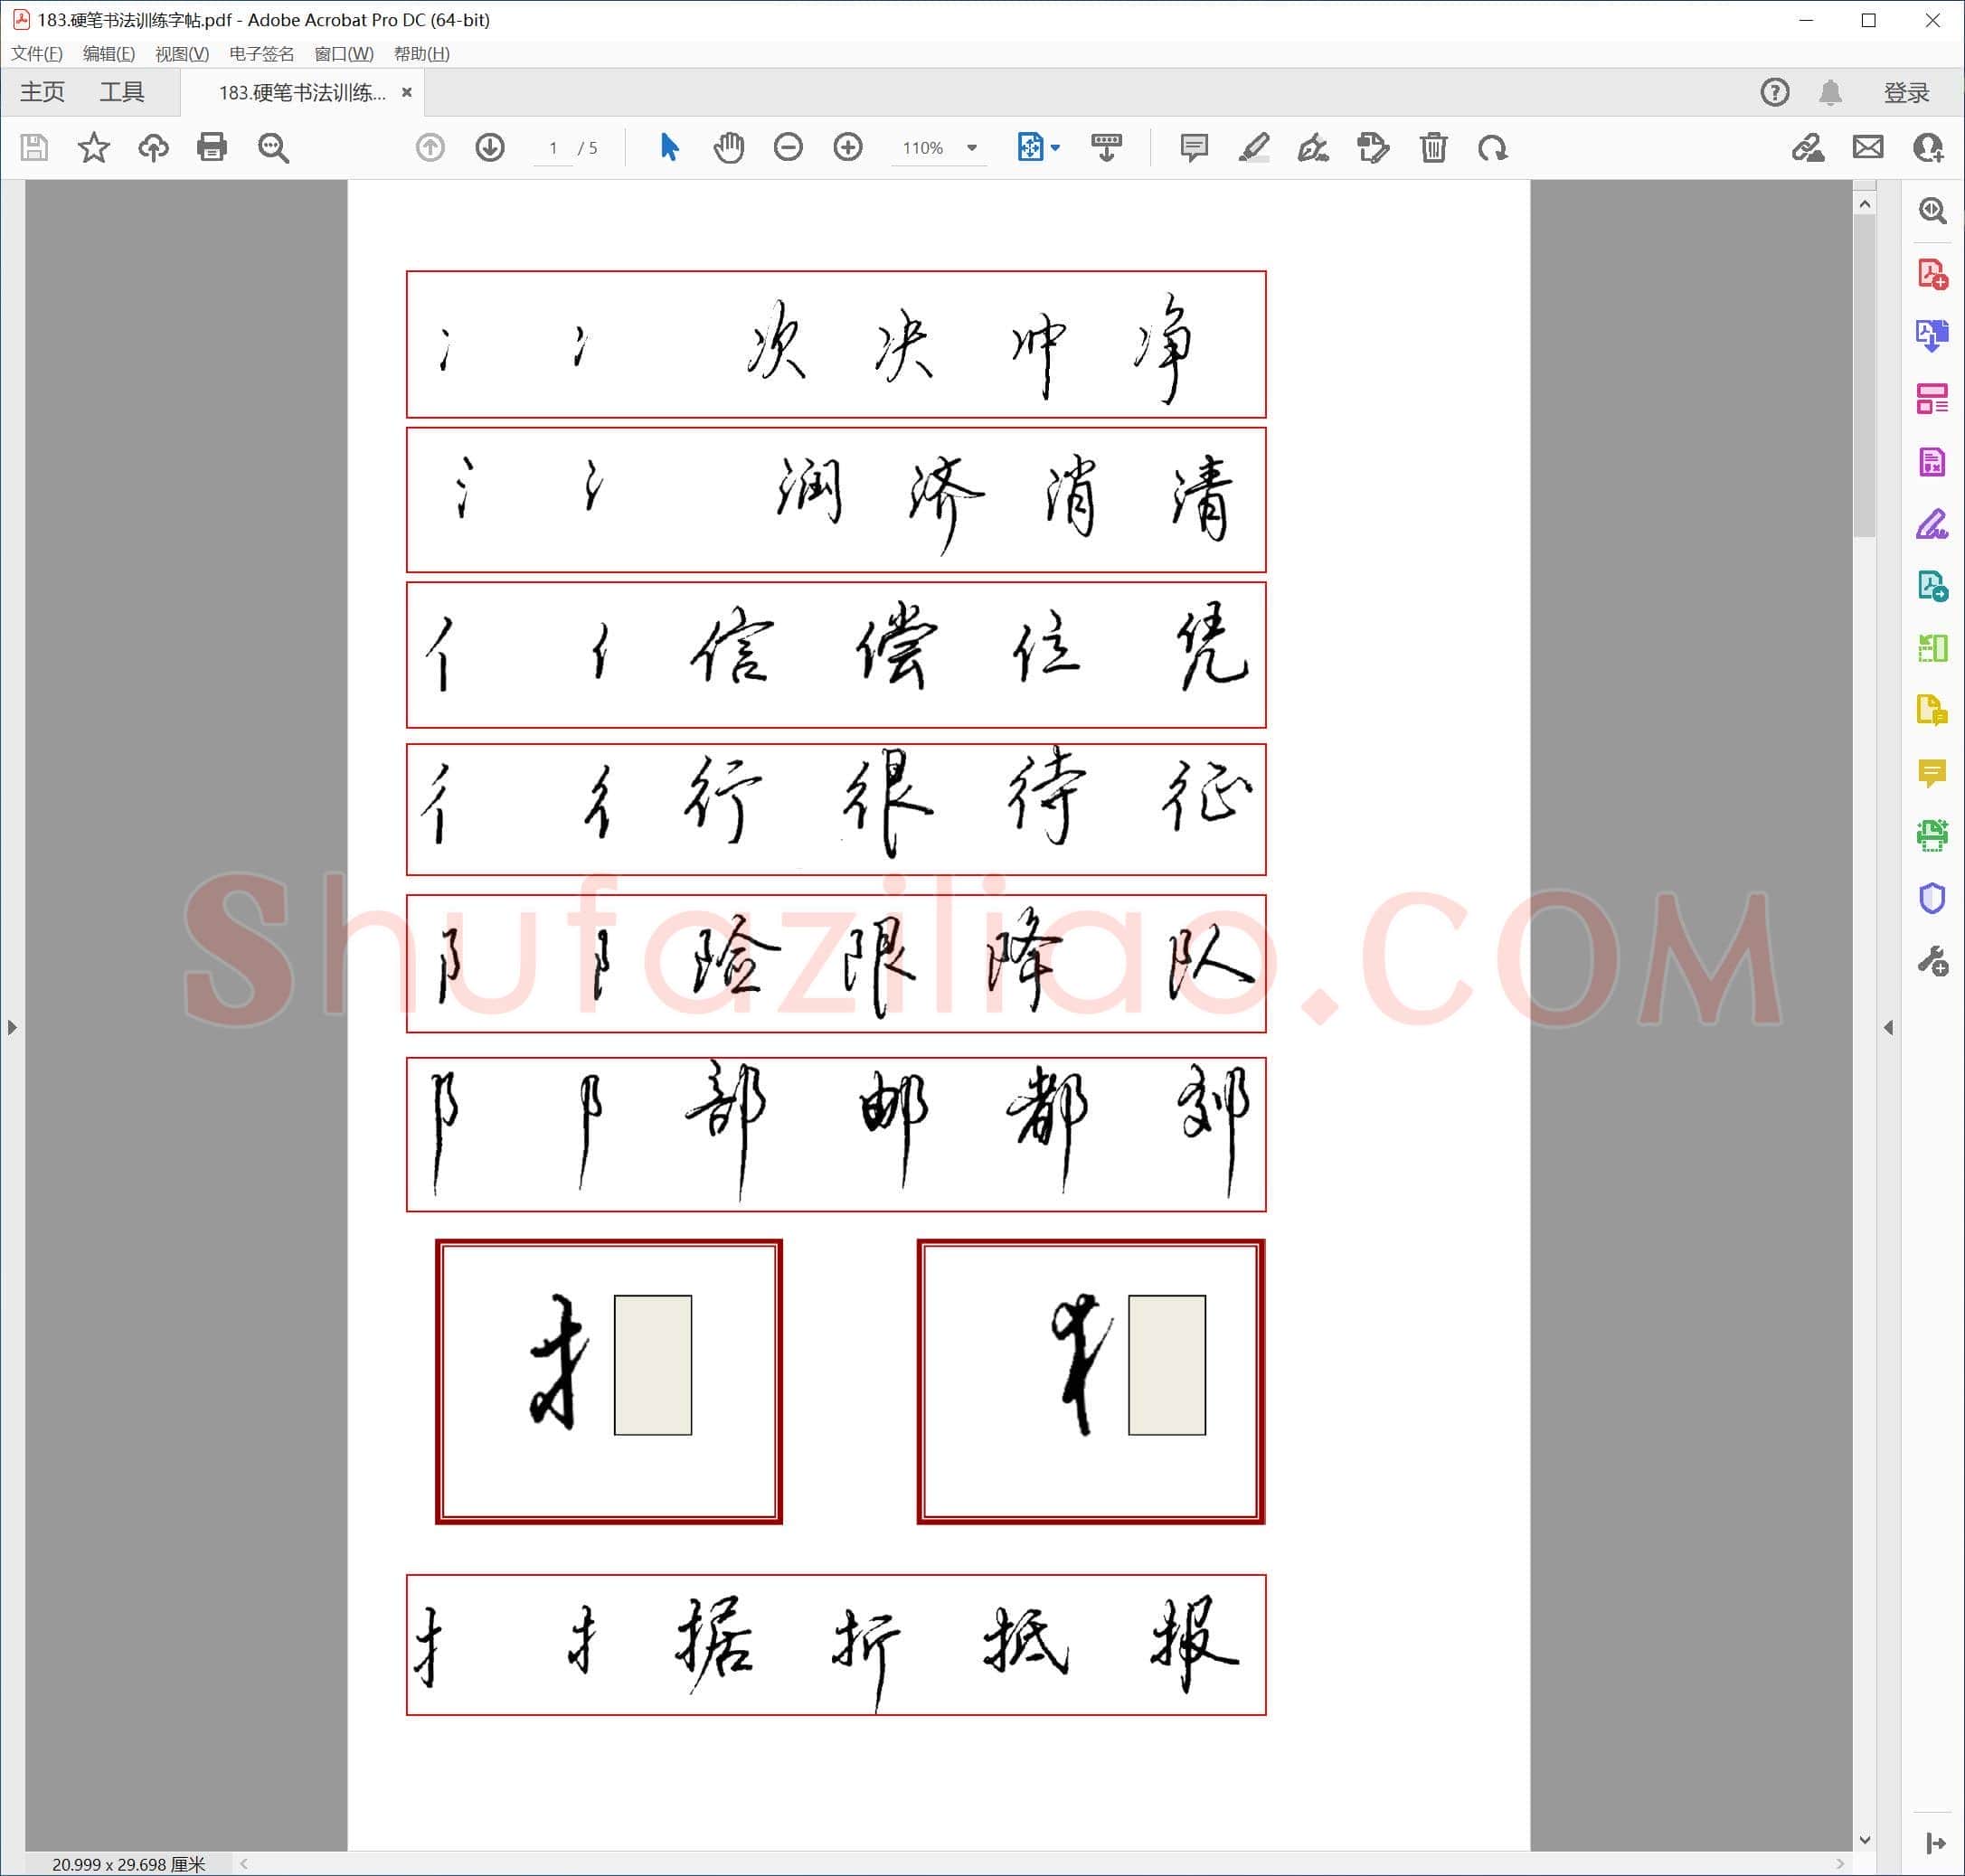The width and height of the screenshot is (1965, 1876).
Task: Click the vertical scrollbar thumb
Action: click(1864, 376)
